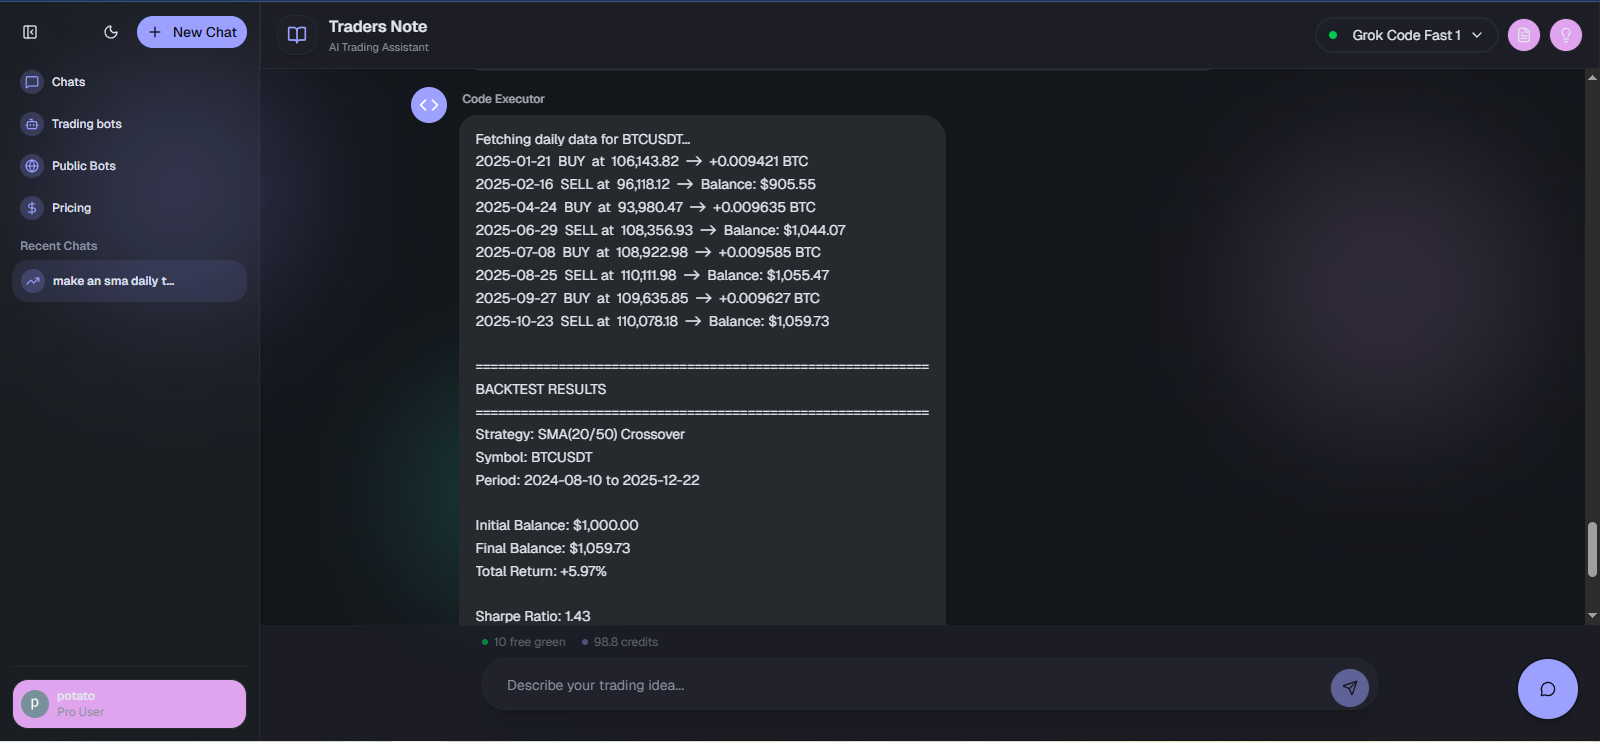This screenshot has height=742, width=1600.
Task: Send message with paper plane button
Action: pyautogui.click(x=1350, y=687)
